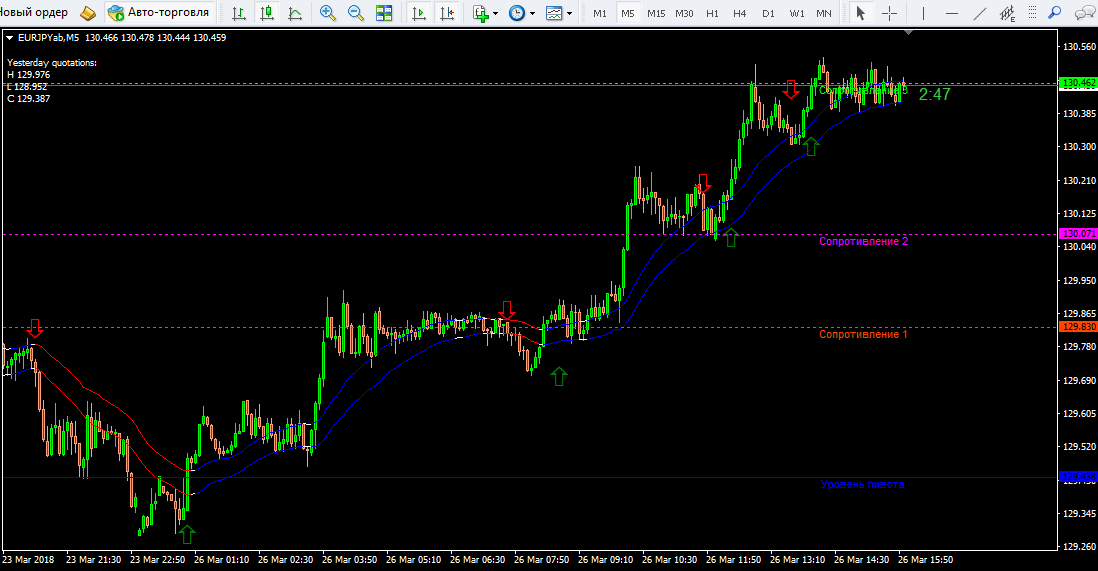Image resolution: width=1098 pixels, height=571 pixels.
Task: Switch chart to candlesticks view
Action: click(x=267, y=13)
